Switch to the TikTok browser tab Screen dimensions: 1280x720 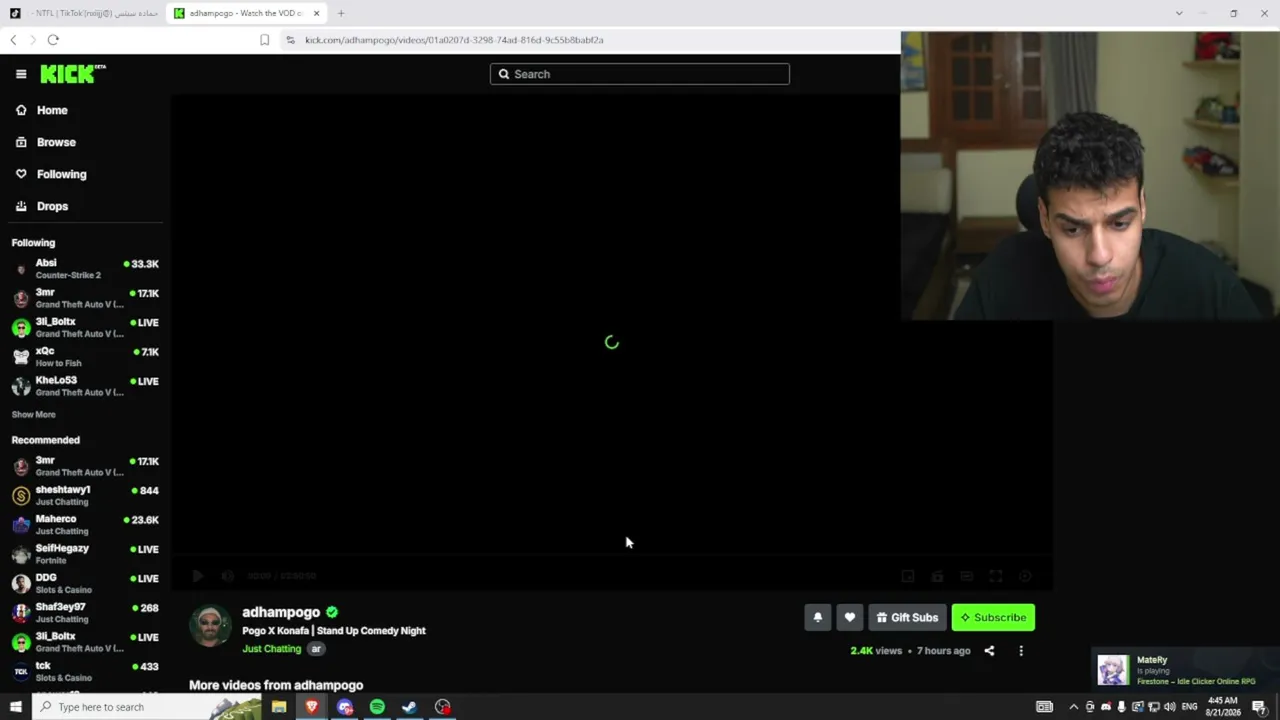click(83, 13)
